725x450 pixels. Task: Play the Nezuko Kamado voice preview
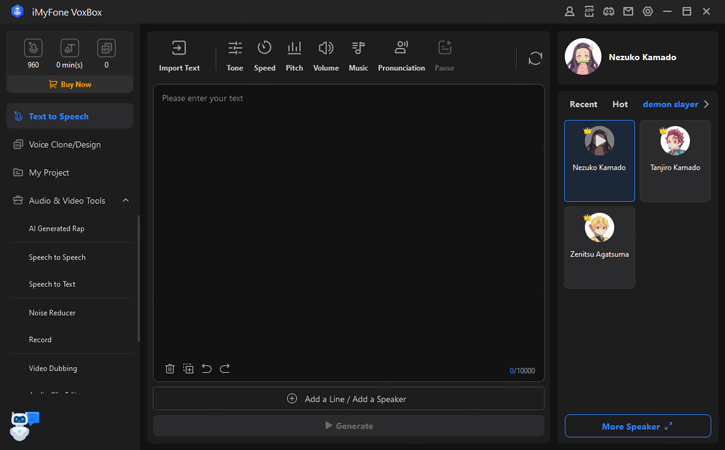point(599,140)
